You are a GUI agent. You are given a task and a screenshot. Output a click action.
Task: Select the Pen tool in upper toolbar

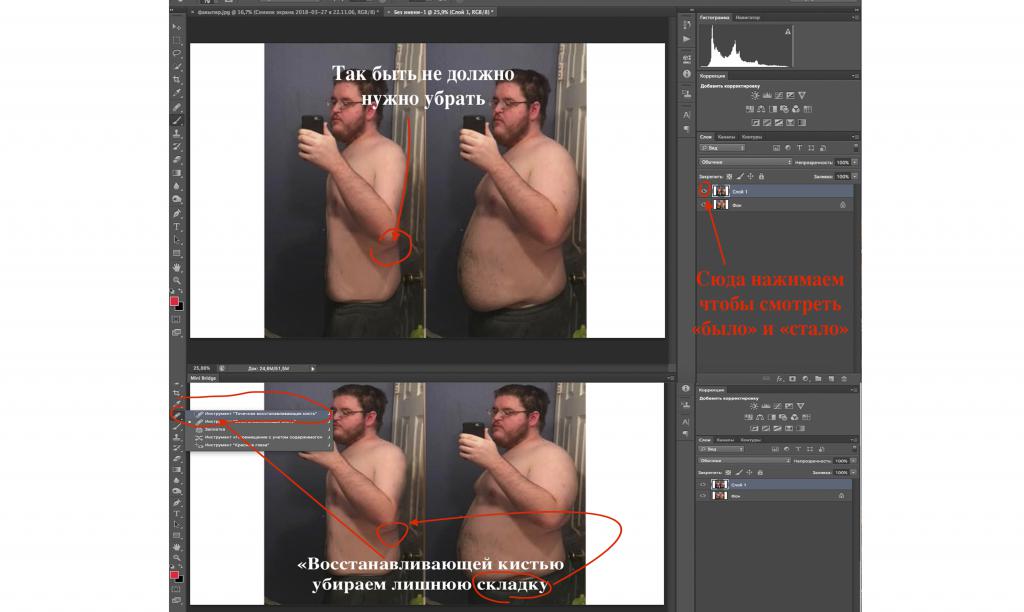pyautogui.click(x=177, y=213)
